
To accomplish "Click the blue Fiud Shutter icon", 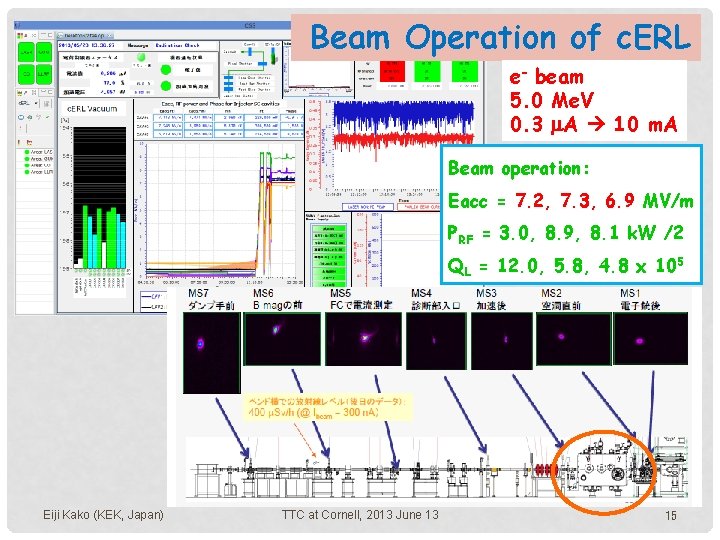I will pos(263,63).
